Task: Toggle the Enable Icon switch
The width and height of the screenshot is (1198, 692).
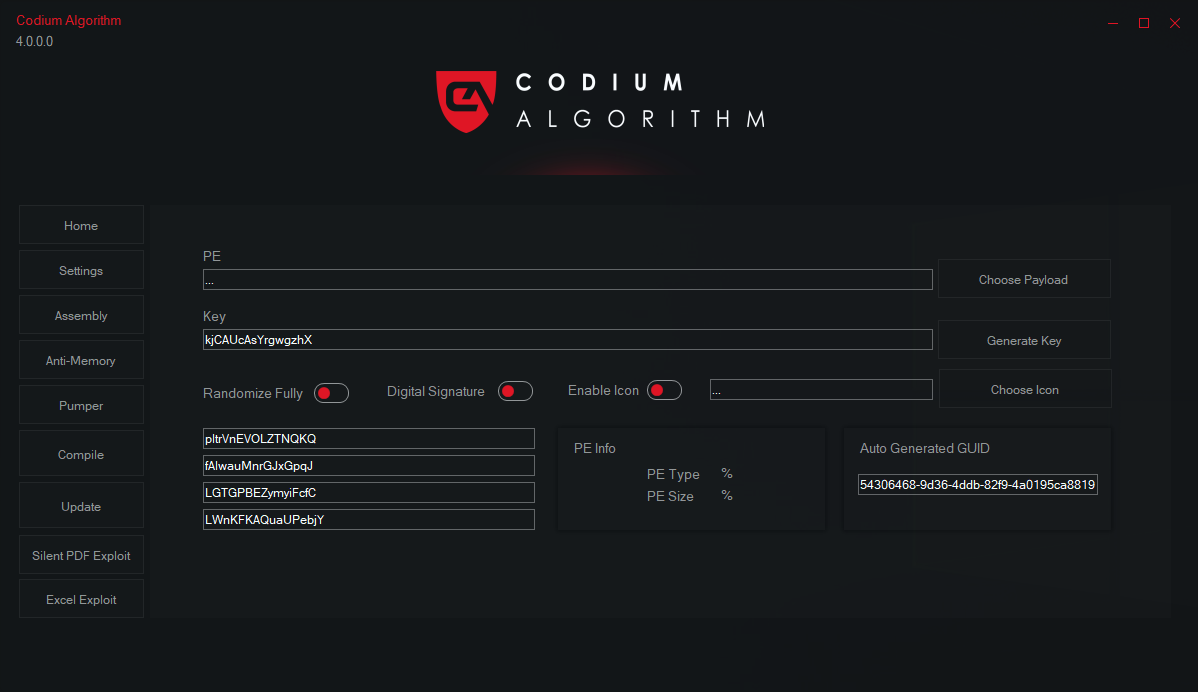Action: pos(664,390)
